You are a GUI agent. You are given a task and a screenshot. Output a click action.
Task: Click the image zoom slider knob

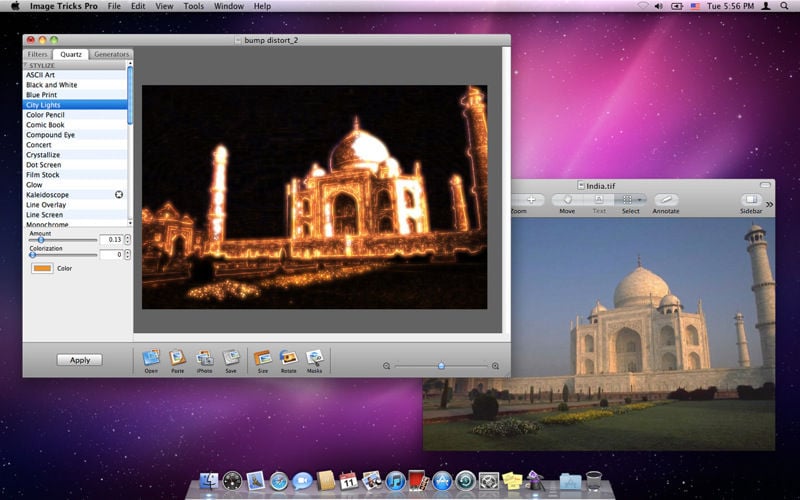pos(441,366)
